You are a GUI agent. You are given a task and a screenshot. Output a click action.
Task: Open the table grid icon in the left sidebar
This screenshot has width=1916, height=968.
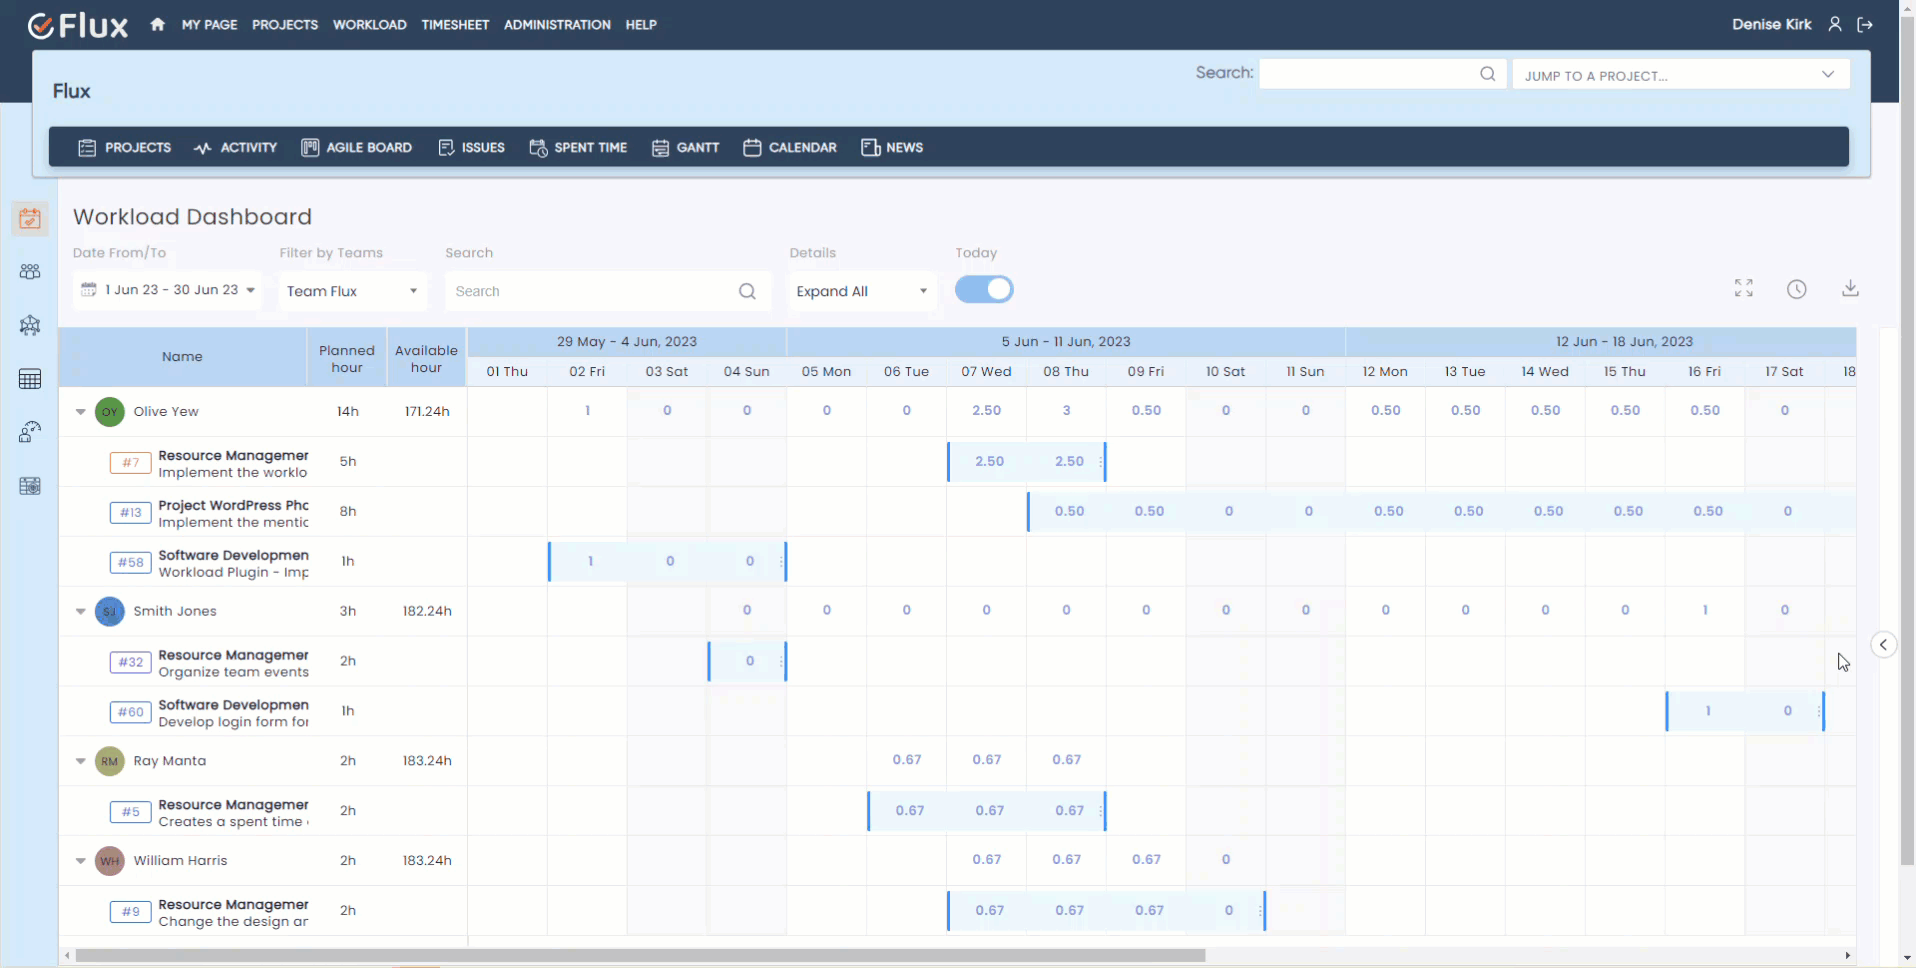point(30,379)
